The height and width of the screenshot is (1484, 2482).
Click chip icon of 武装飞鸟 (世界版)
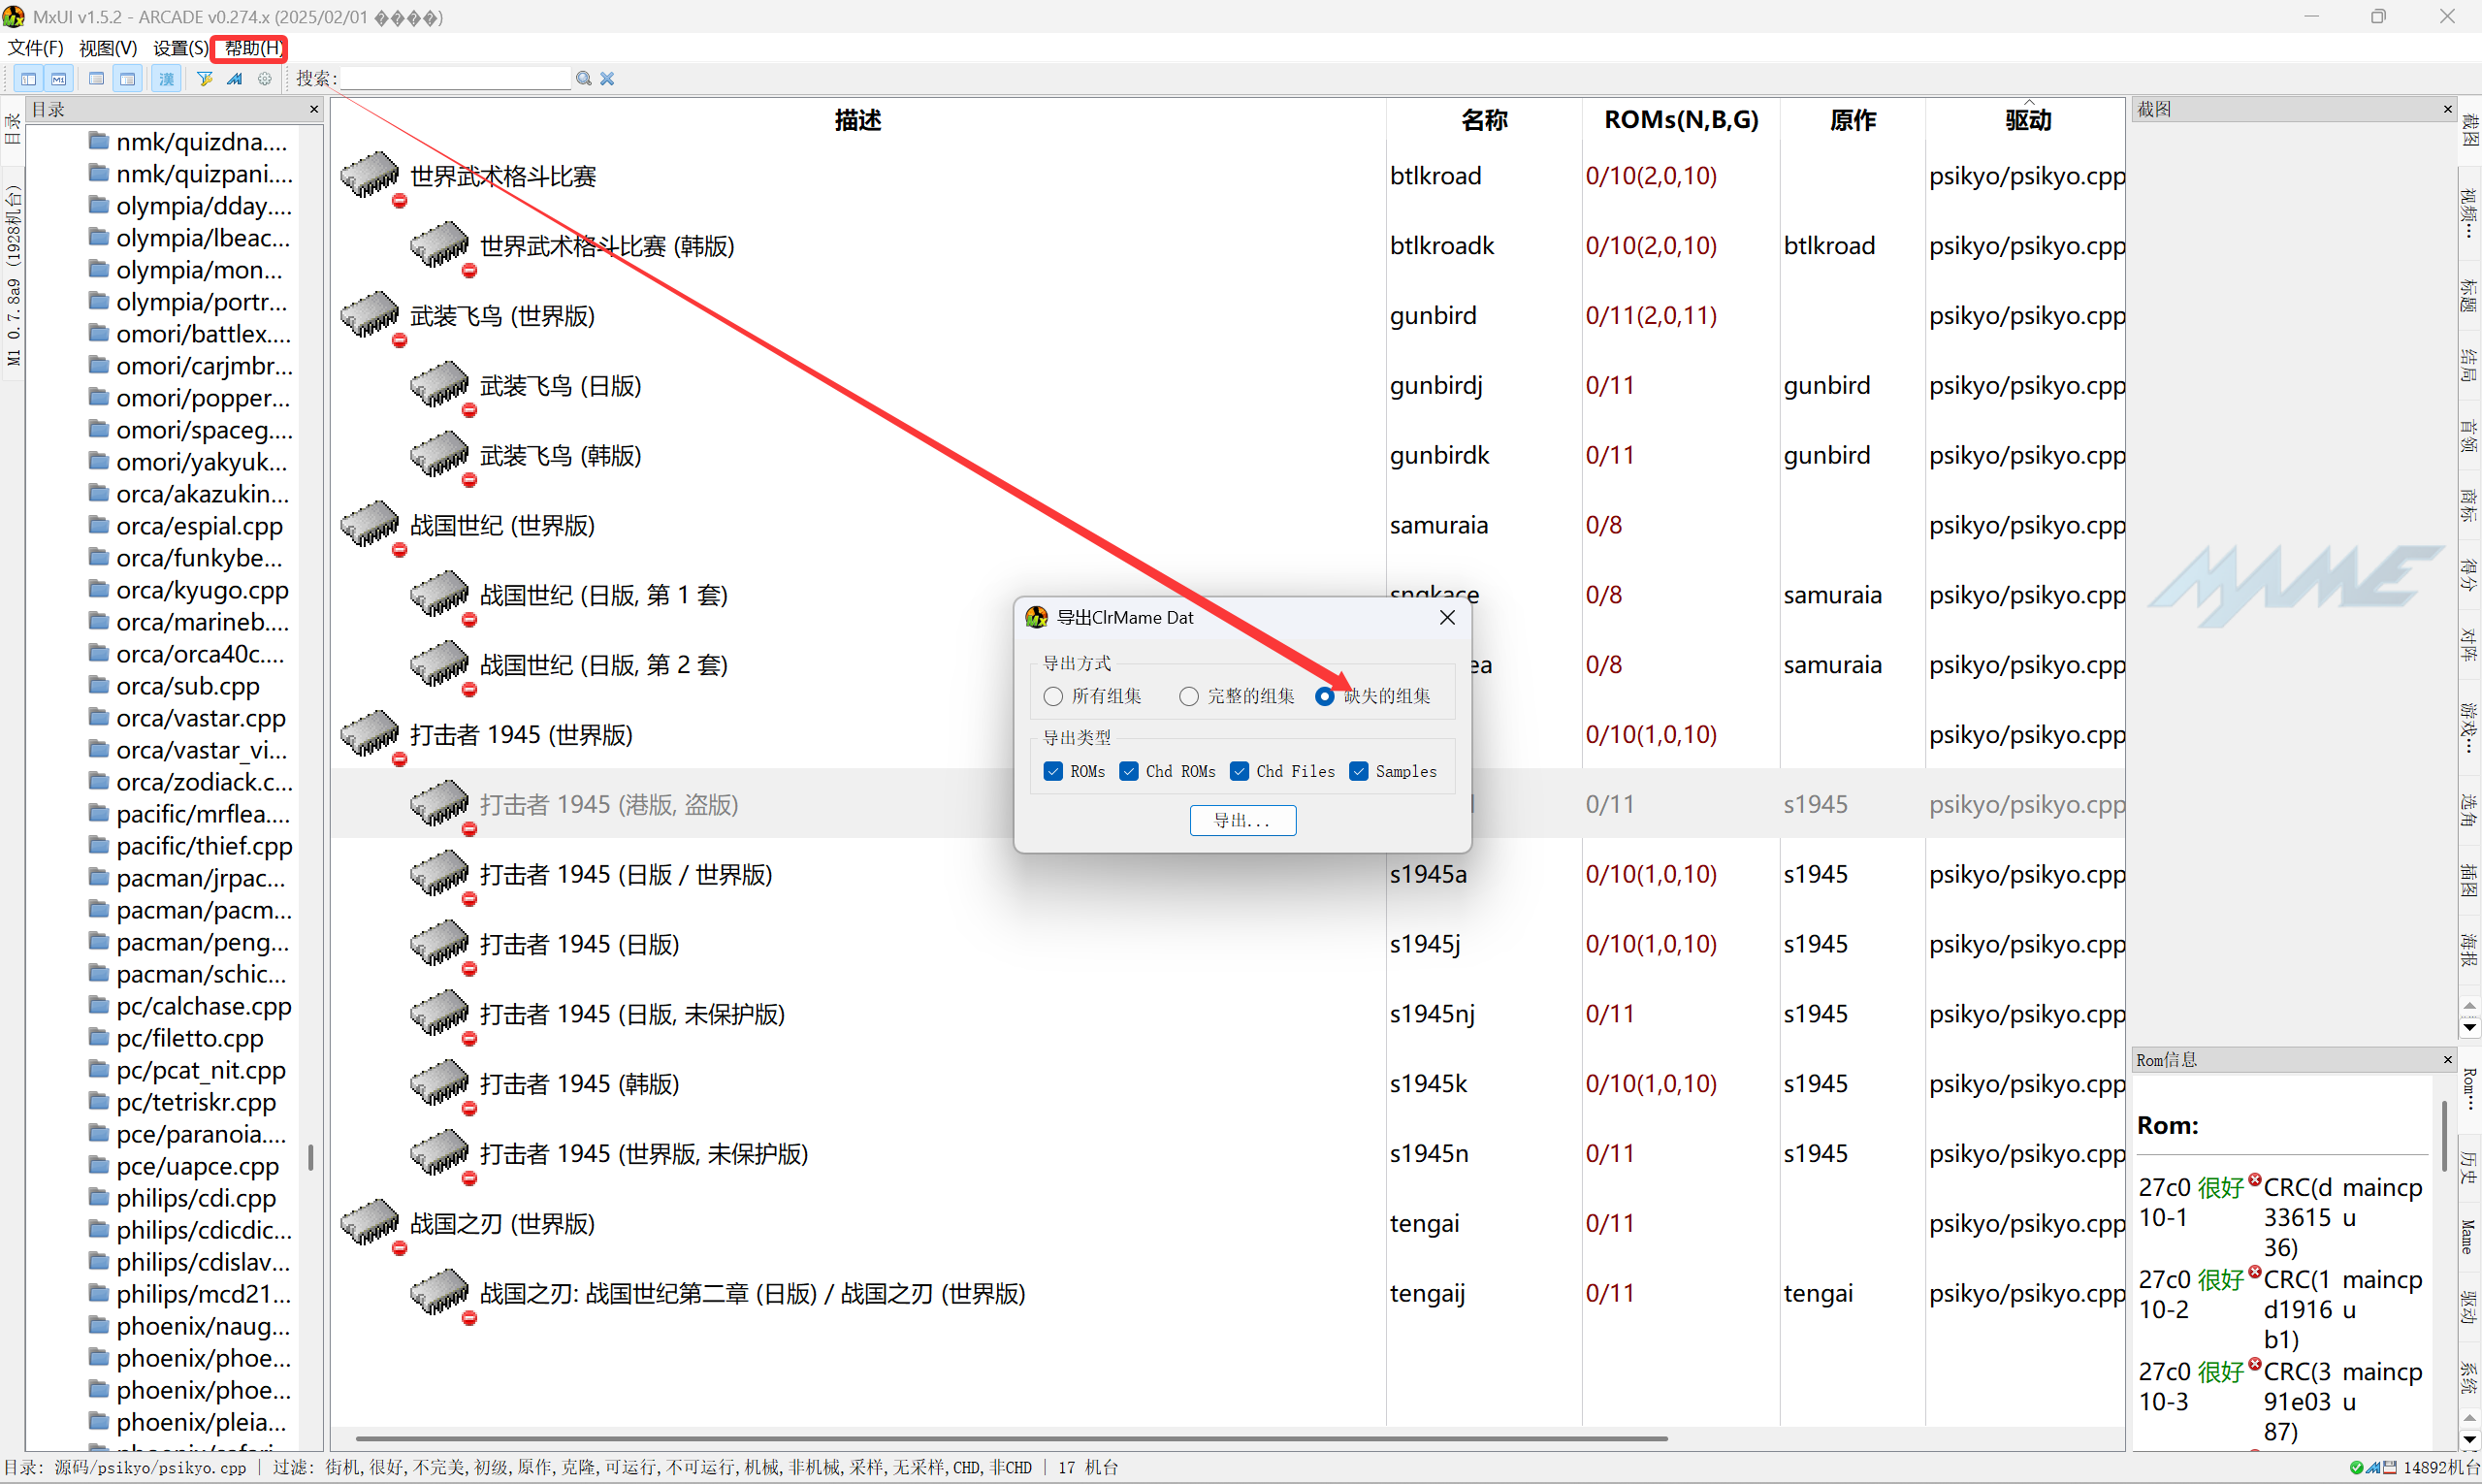[x=370, y=314]
